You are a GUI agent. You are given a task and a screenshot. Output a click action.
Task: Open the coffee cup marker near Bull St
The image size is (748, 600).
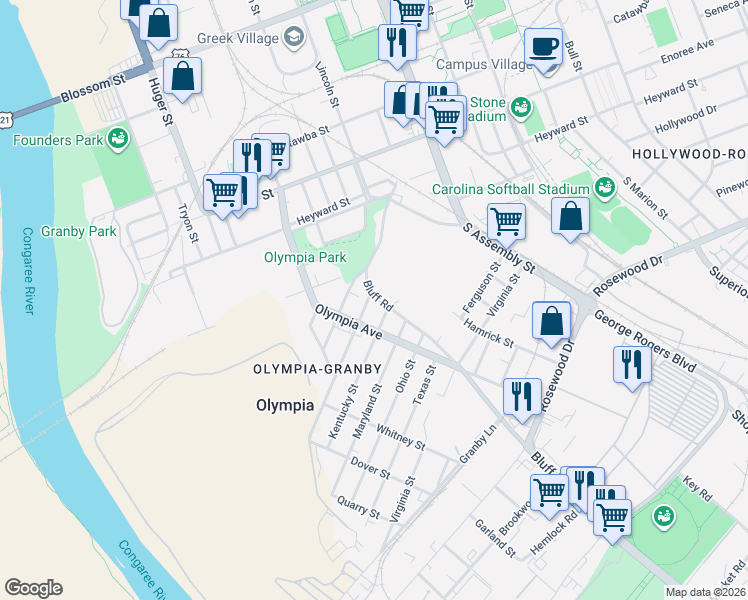[x=543, y=48]
